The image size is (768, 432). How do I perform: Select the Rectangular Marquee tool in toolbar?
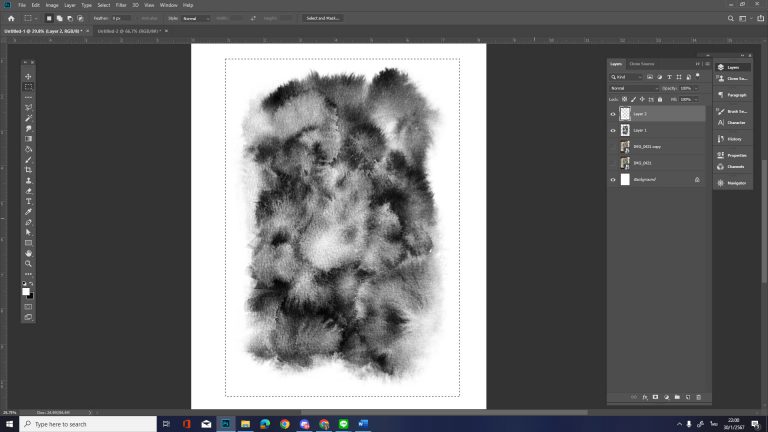coord(28,87)
